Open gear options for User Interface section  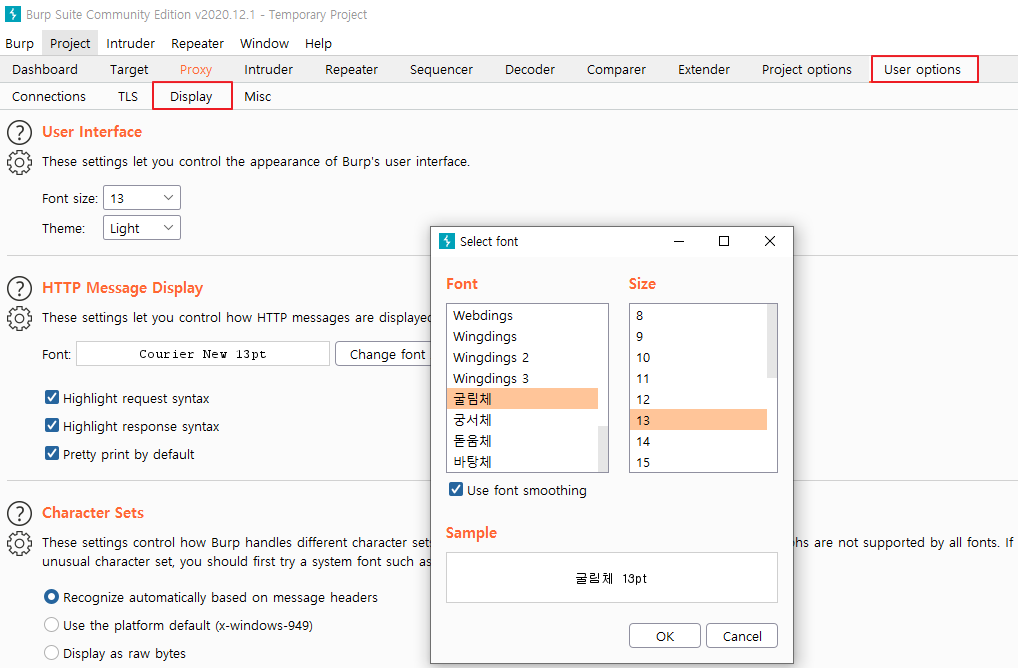19,162
